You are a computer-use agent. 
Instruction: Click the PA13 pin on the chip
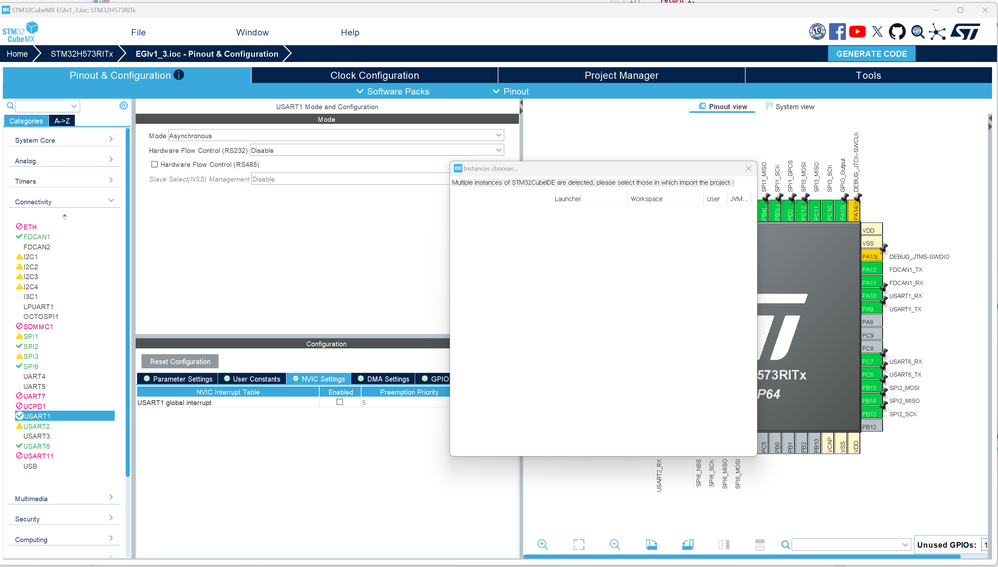pos(871,256)
